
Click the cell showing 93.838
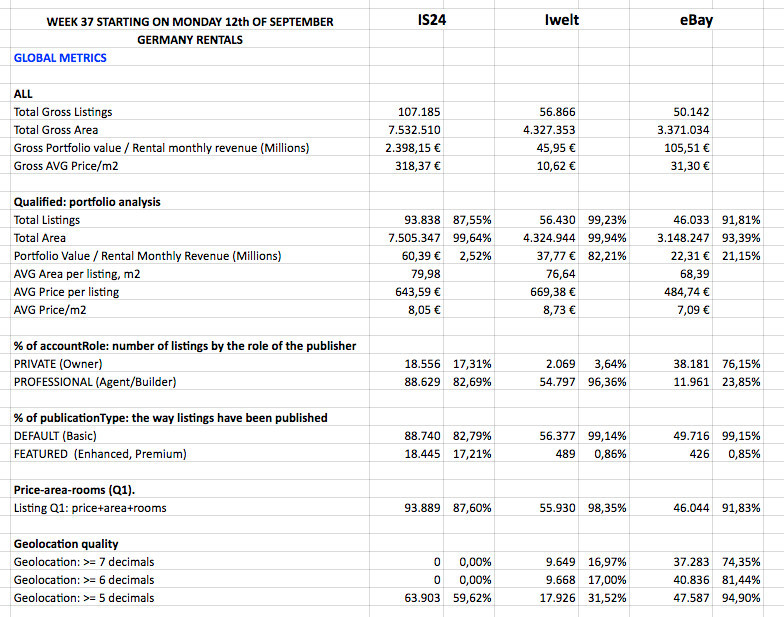coord(422,220)
